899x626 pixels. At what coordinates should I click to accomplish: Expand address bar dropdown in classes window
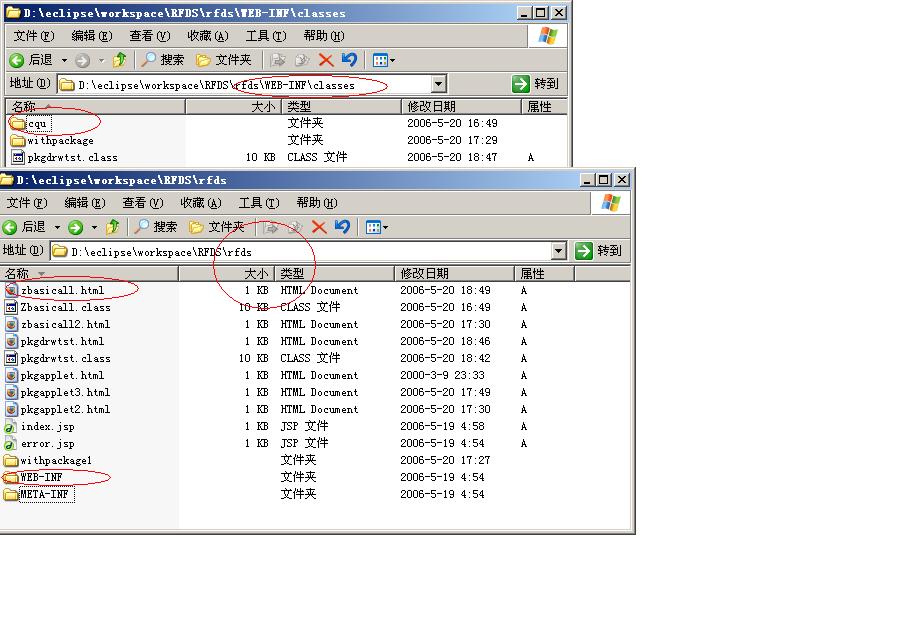439,84
